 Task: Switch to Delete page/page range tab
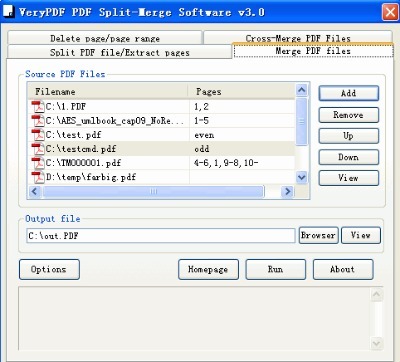[105, 38]
